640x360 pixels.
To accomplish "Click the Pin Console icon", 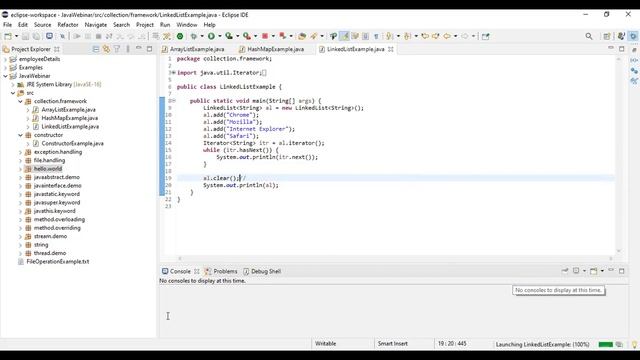I will coord(565,271).
